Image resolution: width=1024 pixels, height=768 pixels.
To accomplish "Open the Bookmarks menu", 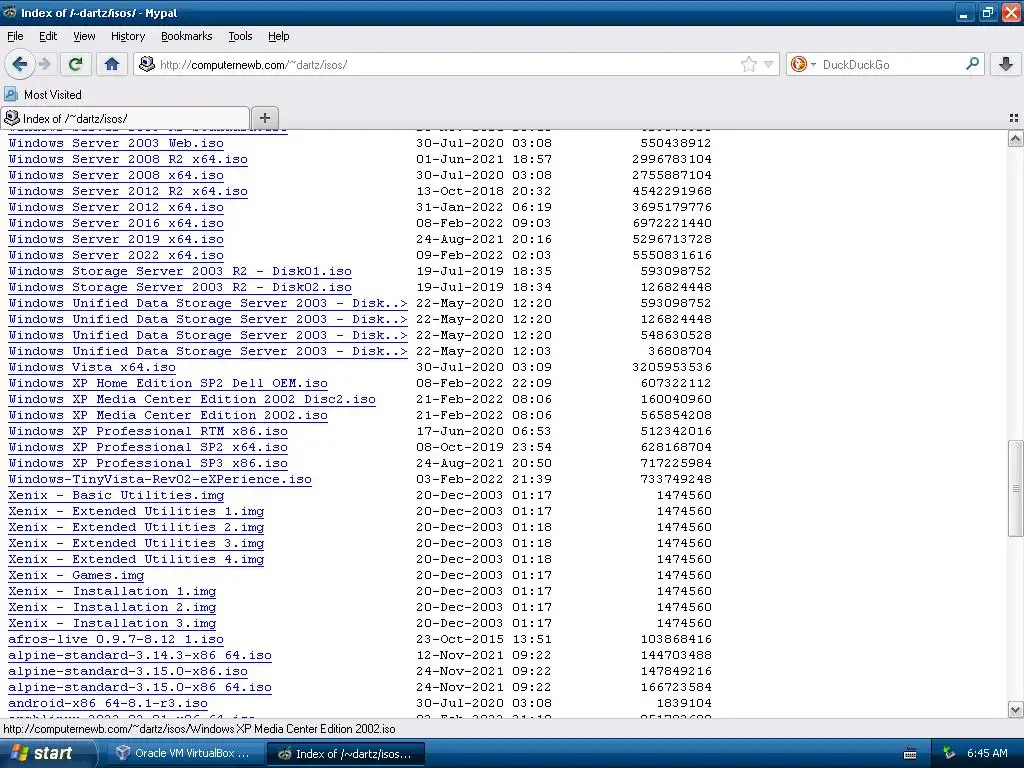I will pos(186,37).
